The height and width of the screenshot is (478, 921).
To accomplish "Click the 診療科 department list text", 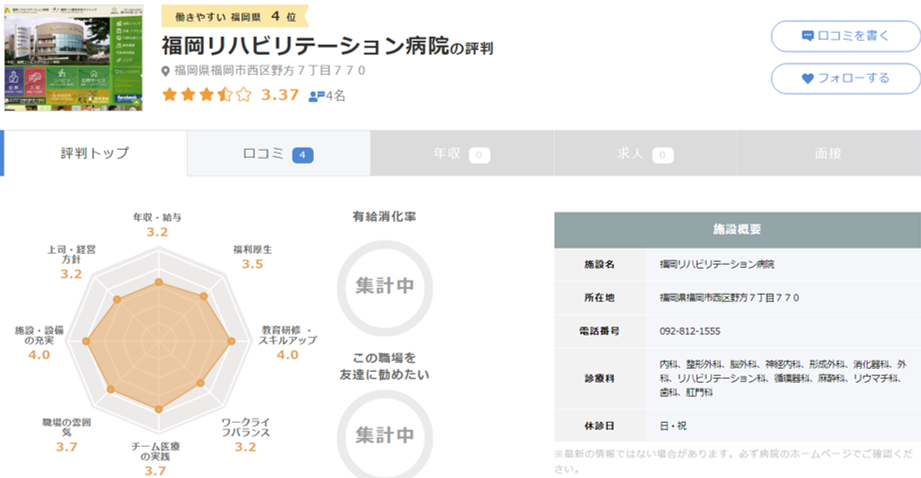I will coord(783,378).
